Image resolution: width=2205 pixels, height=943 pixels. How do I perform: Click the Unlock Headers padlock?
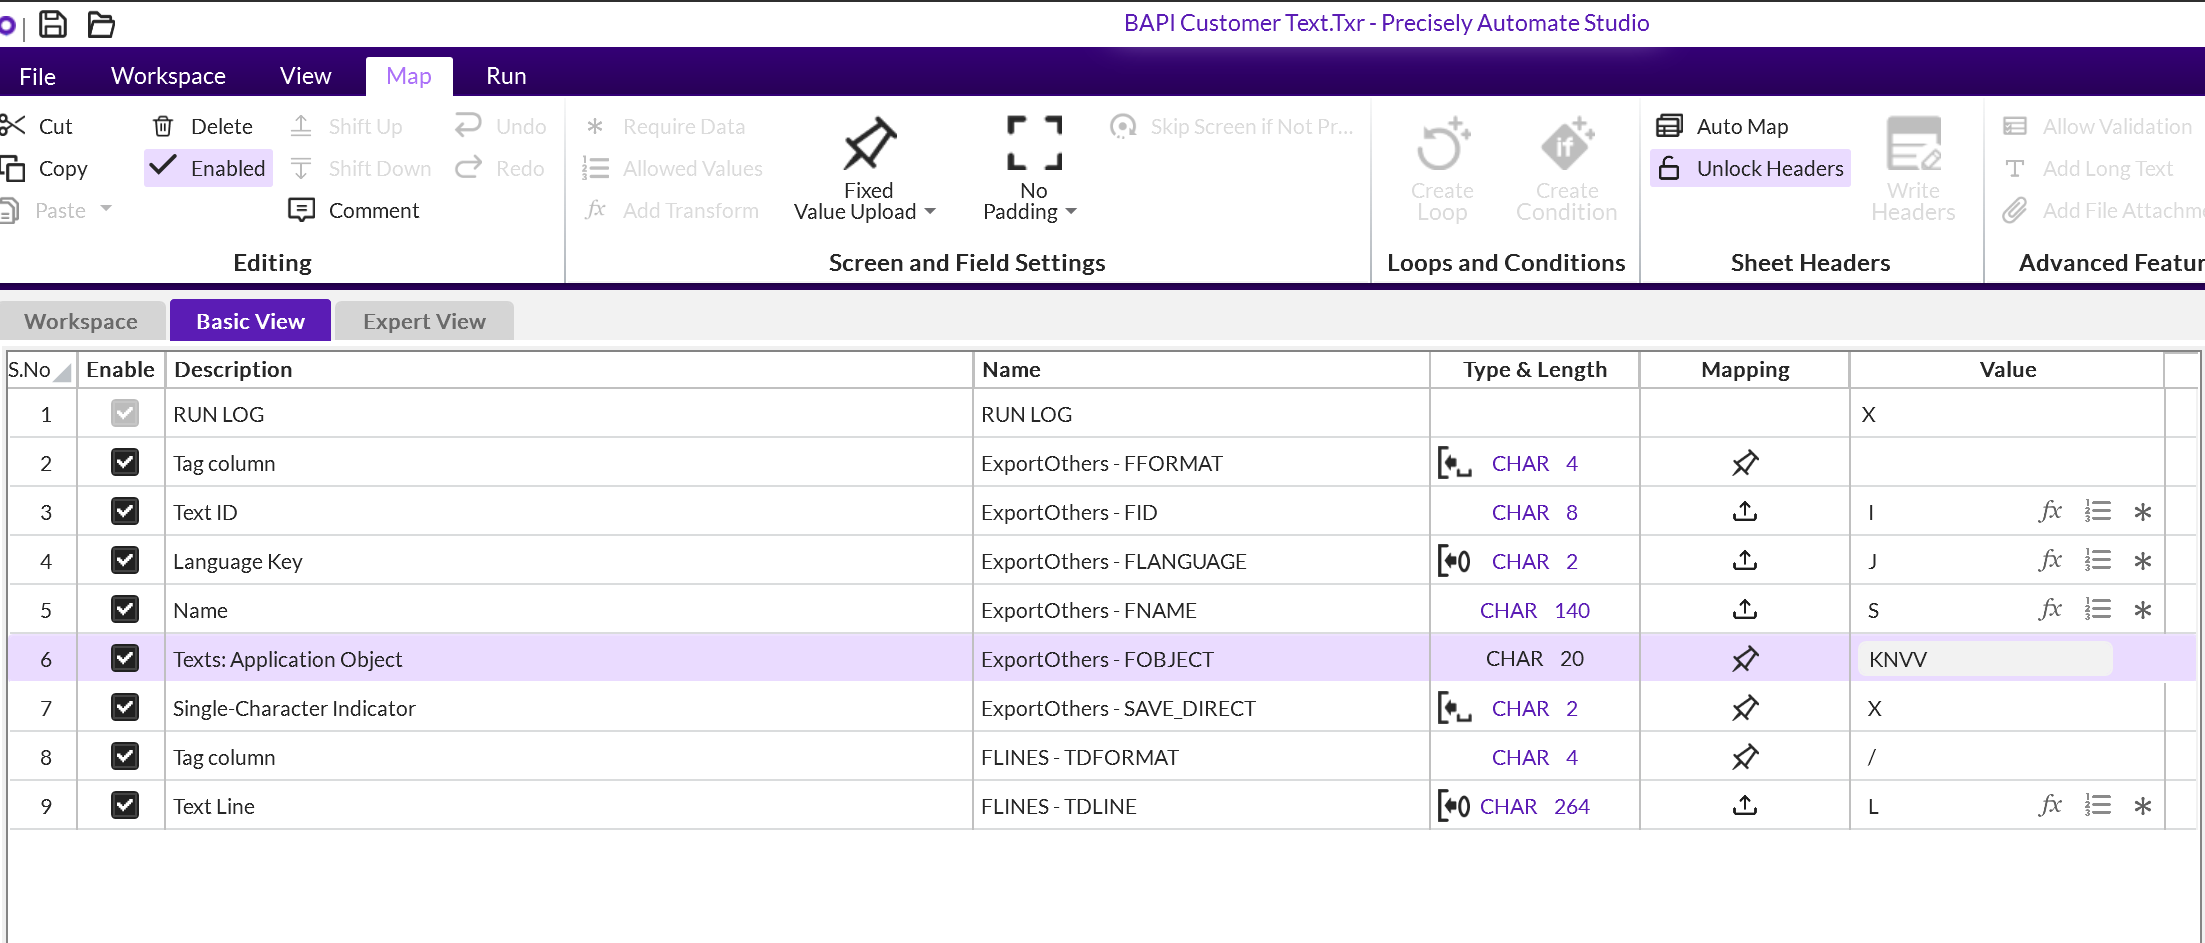(1669, 168)
